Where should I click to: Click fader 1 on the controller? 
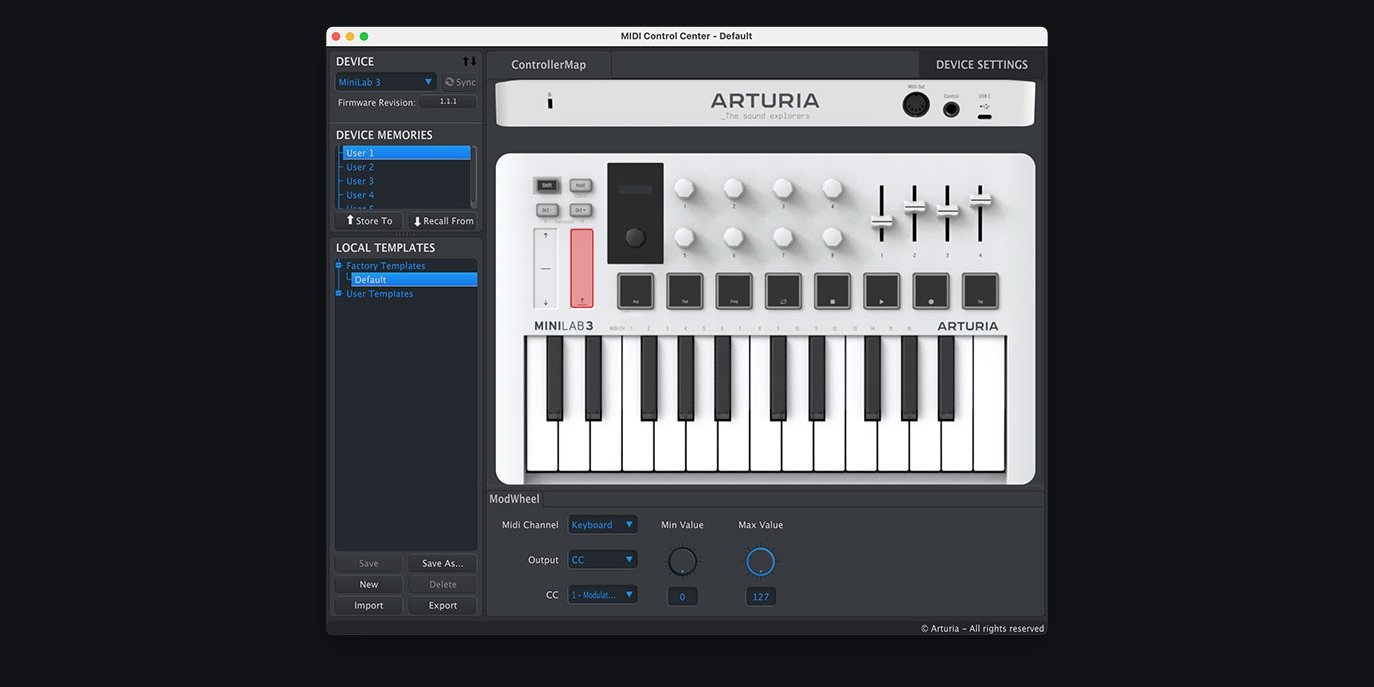[882, 221]
